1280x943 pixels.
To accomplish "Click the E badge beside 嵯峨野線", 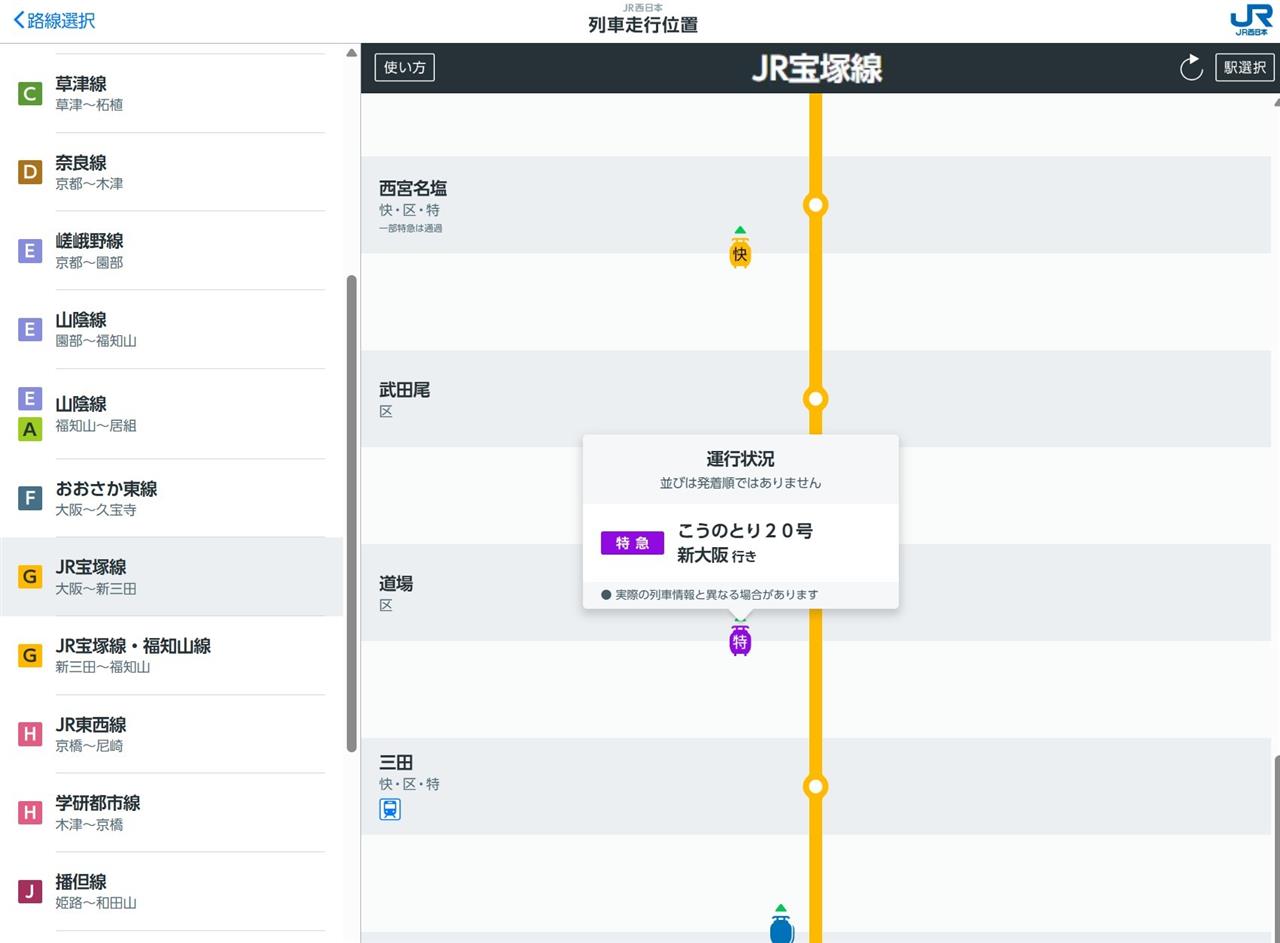I will tap(30, 251).
